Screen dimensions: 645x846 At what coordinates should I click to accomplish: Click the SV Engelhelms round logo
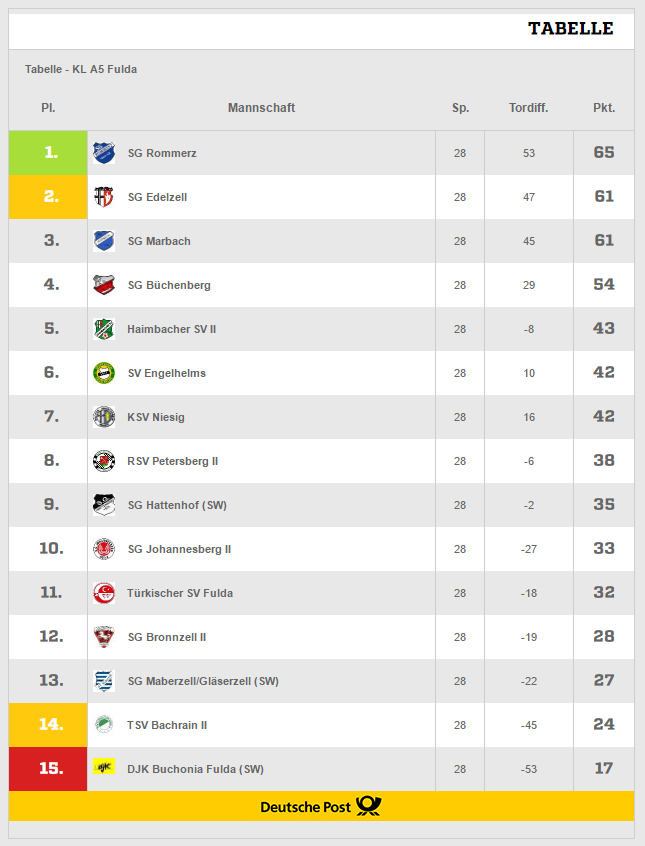coord(104,373)
